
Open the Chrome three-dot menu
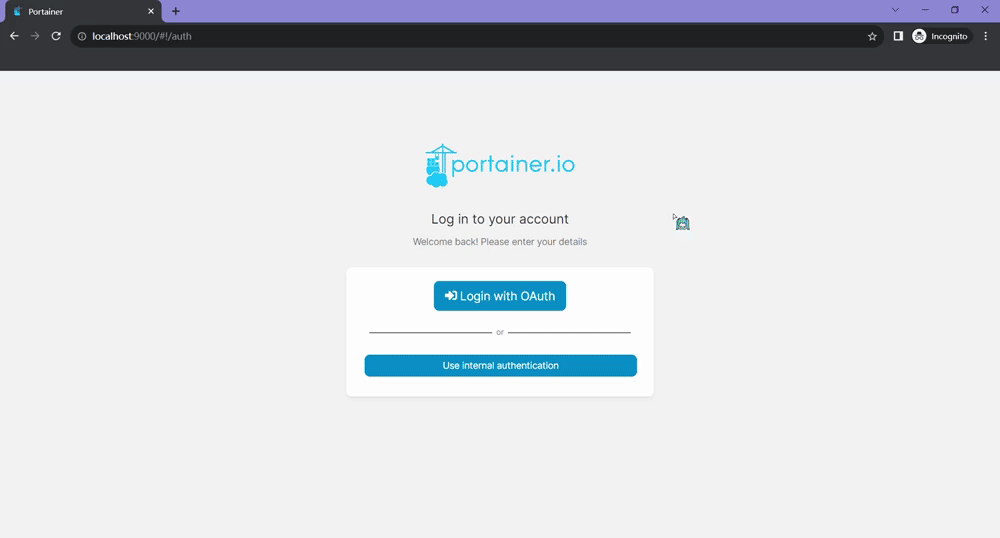pyautogui.click(x=985, y=36)
